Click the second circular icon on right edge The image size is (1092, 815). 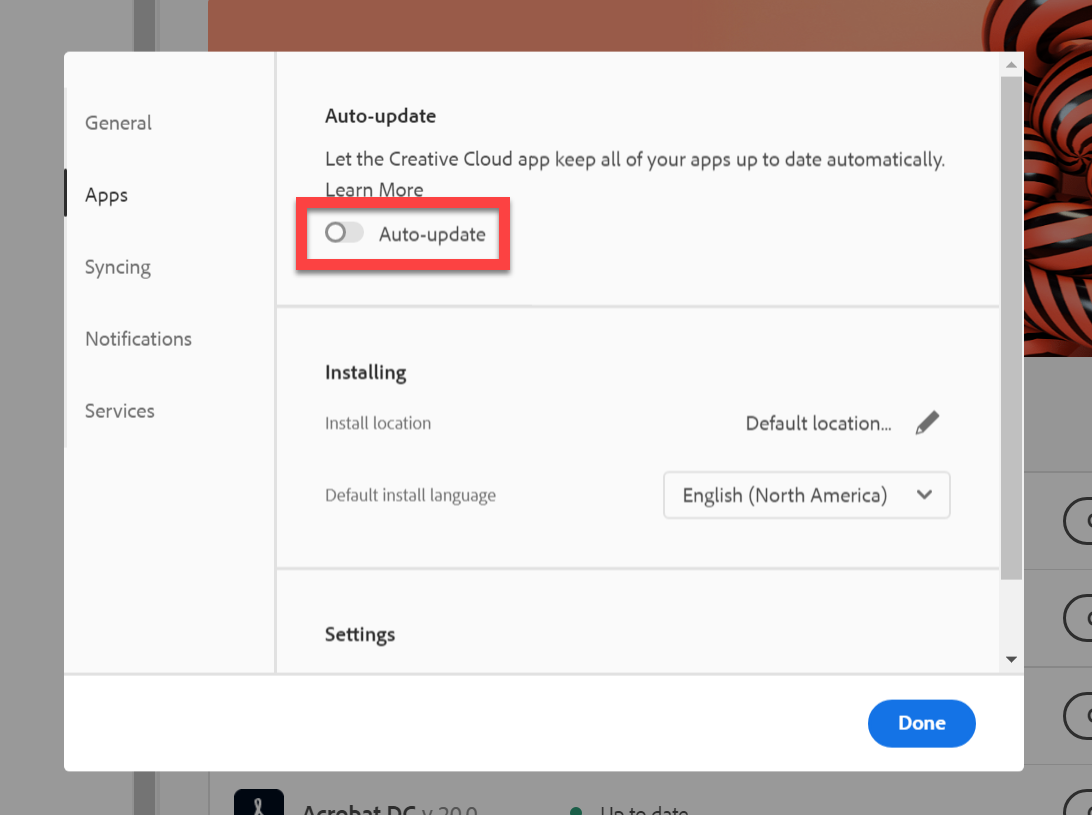1086,618
